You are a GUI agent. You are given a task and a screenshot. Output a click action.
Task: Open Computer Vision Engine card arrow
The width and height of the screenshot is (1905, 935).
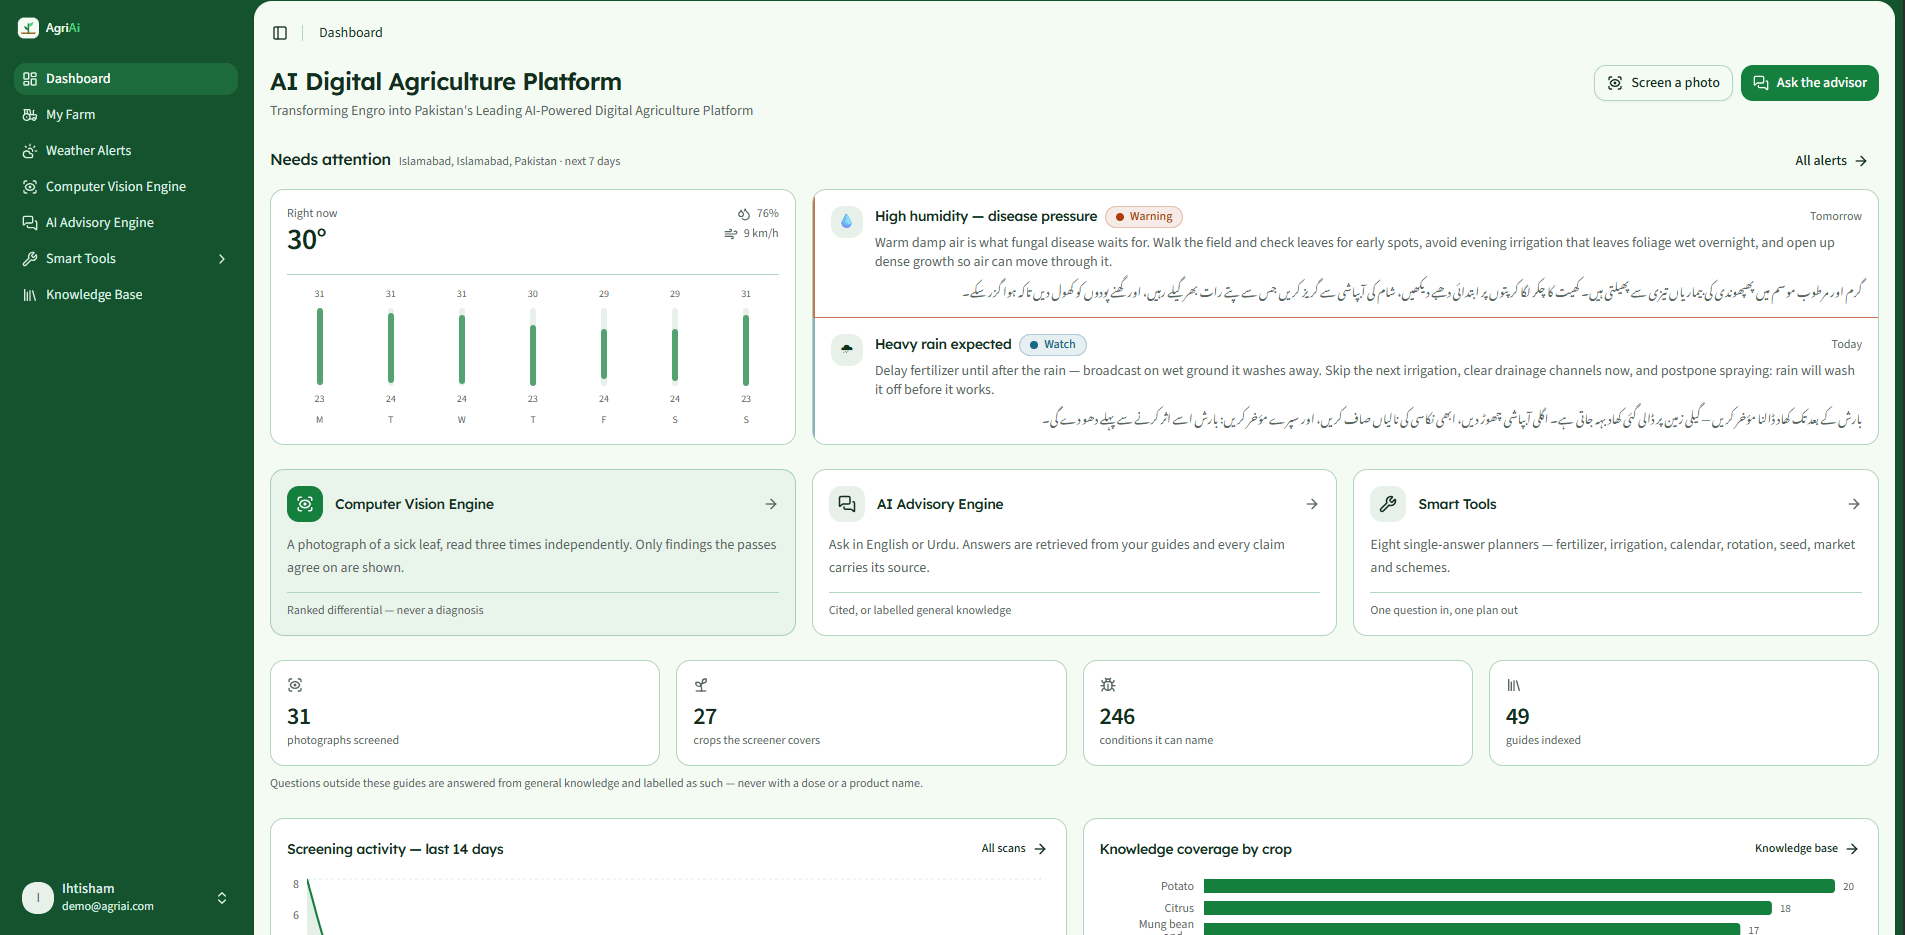pos(771,504)
